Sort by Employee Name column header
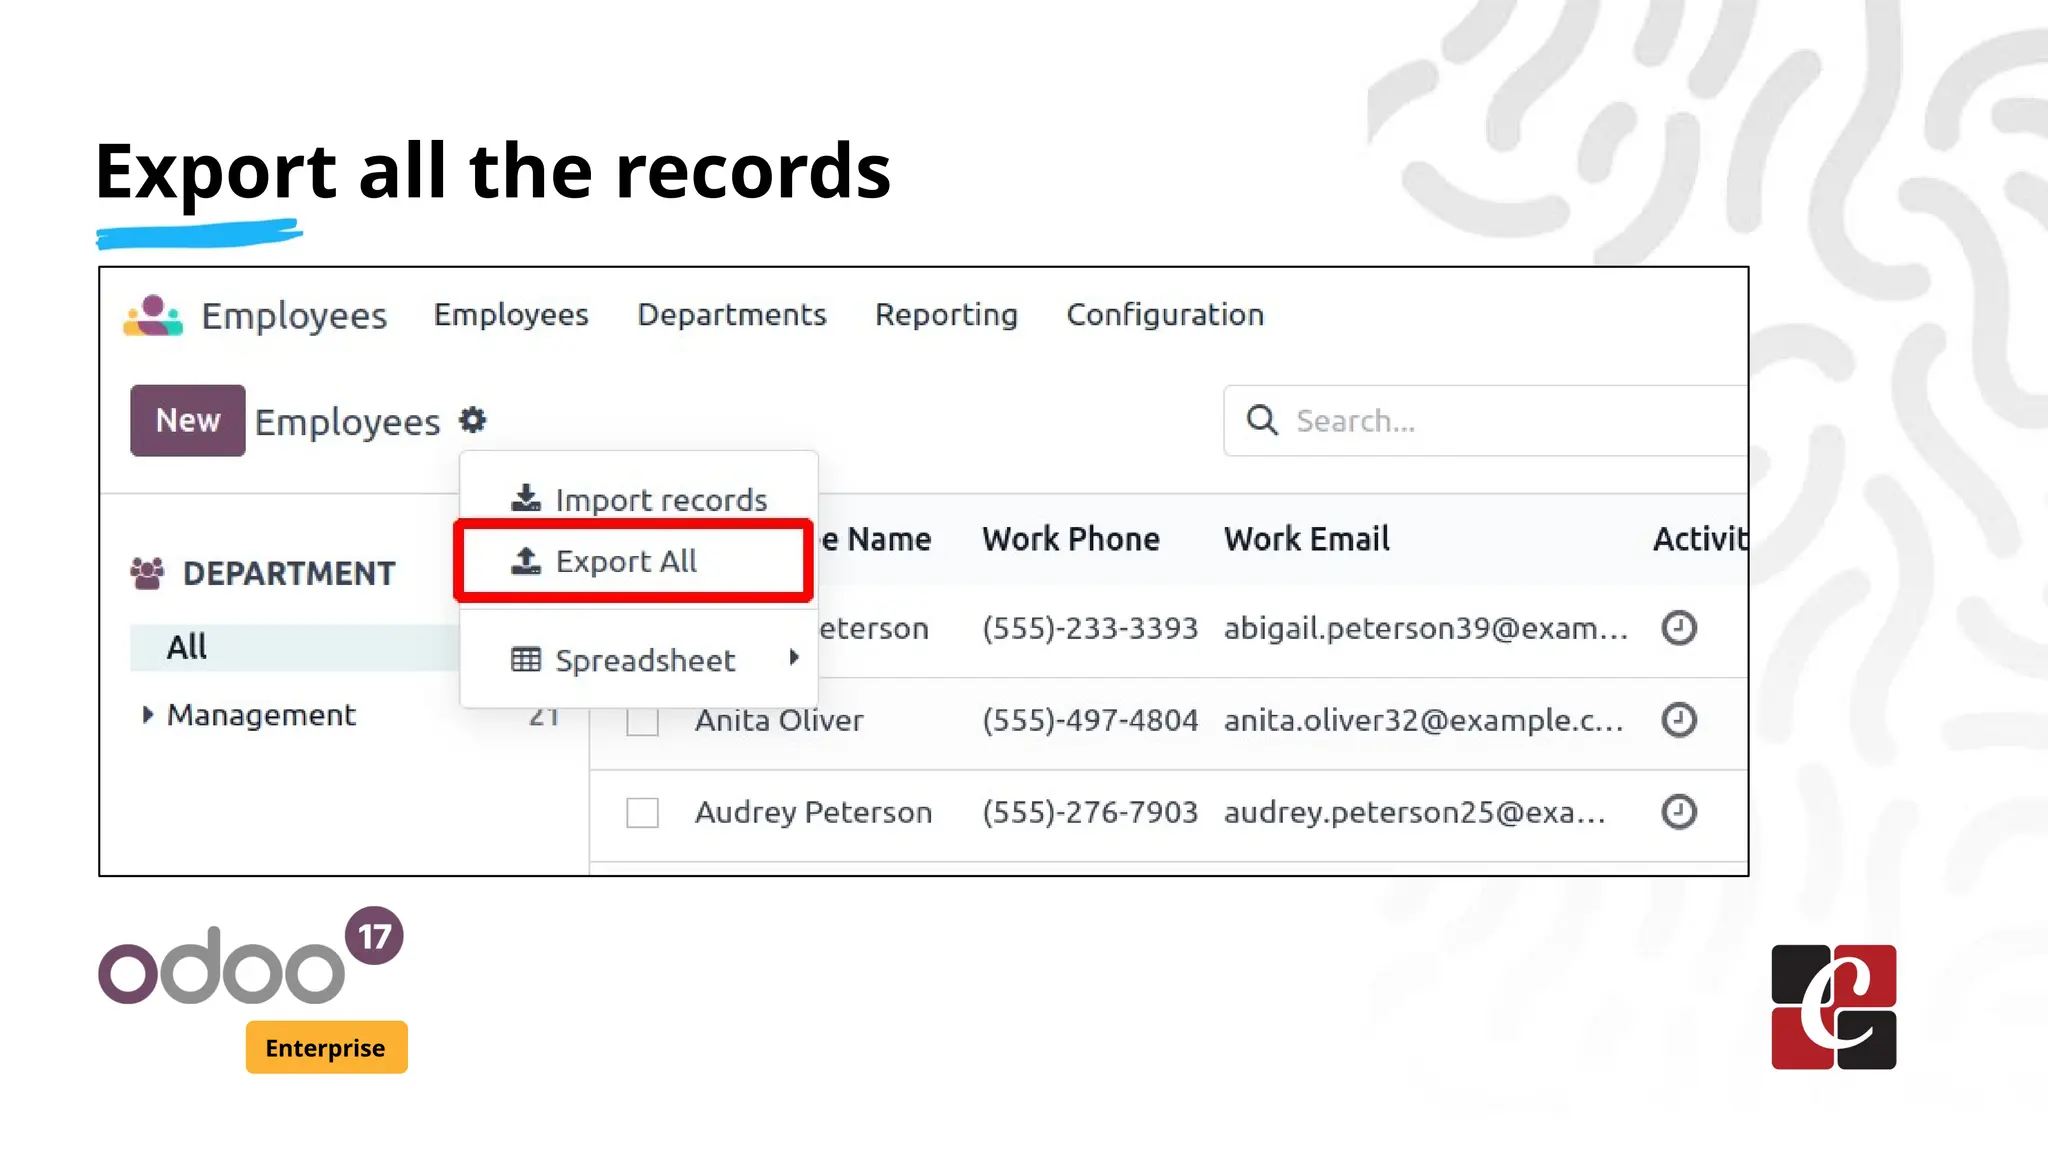 pos(875,539)
